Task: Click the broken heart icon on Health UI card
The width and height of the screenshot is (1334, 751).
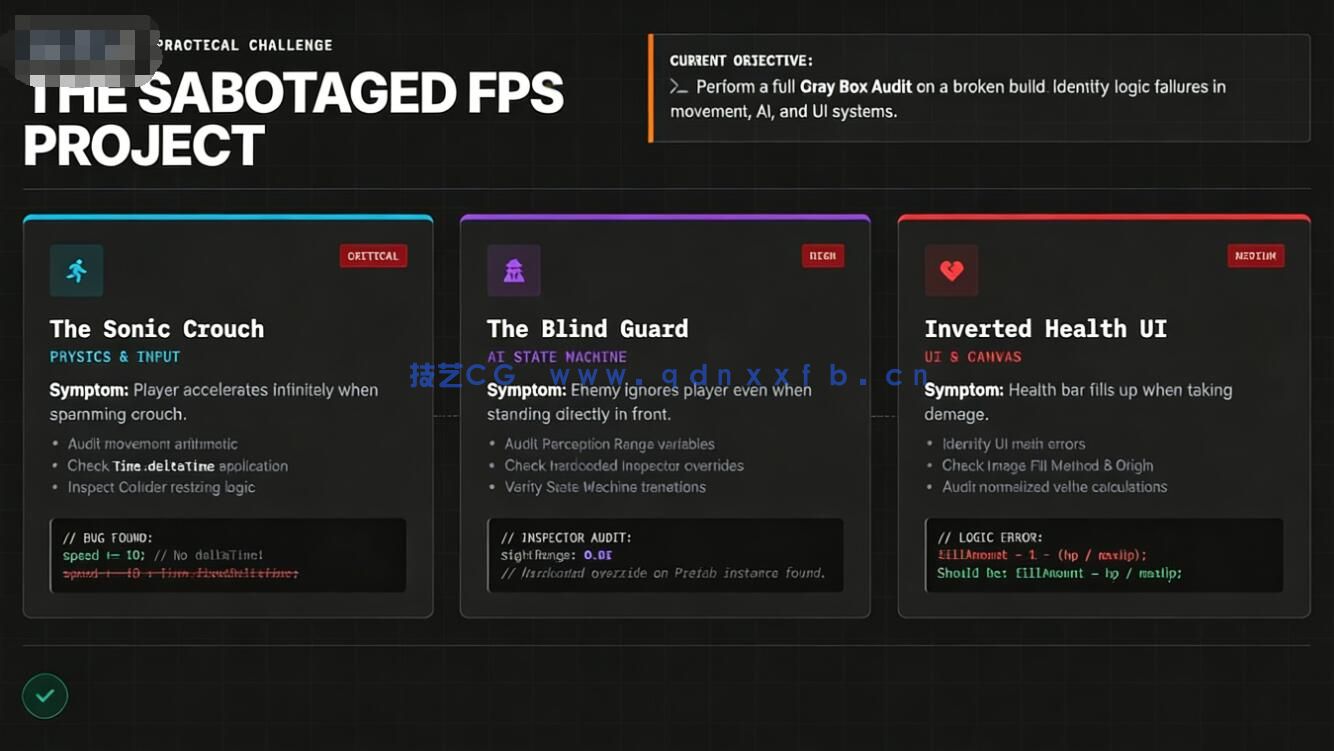Action: tap(951, 270)
